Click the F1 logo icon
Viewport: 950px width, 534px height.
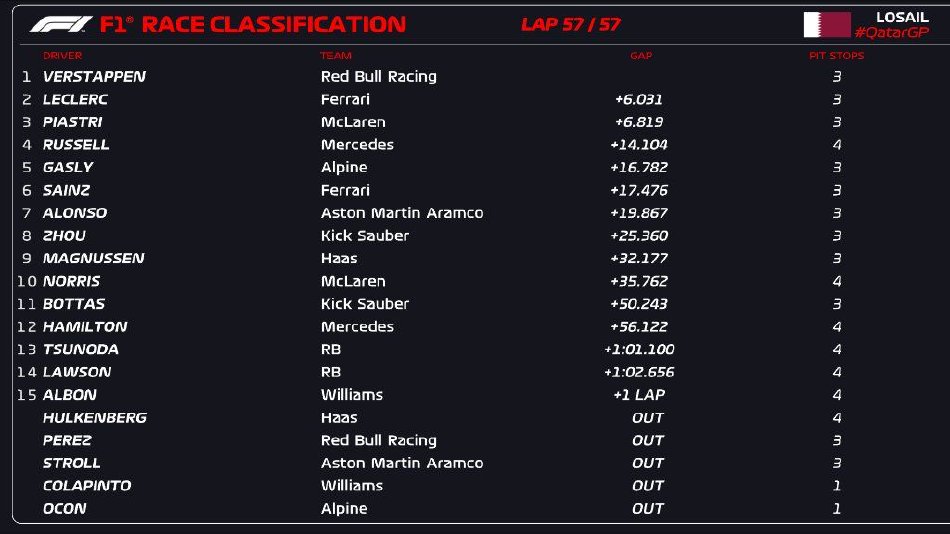pos(61,24)
